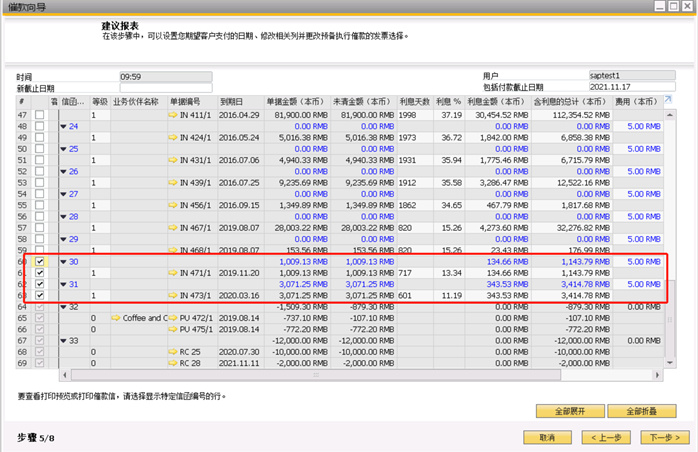
Task: Click the horizontal scrollbar thumb
Action: (316, 375)
